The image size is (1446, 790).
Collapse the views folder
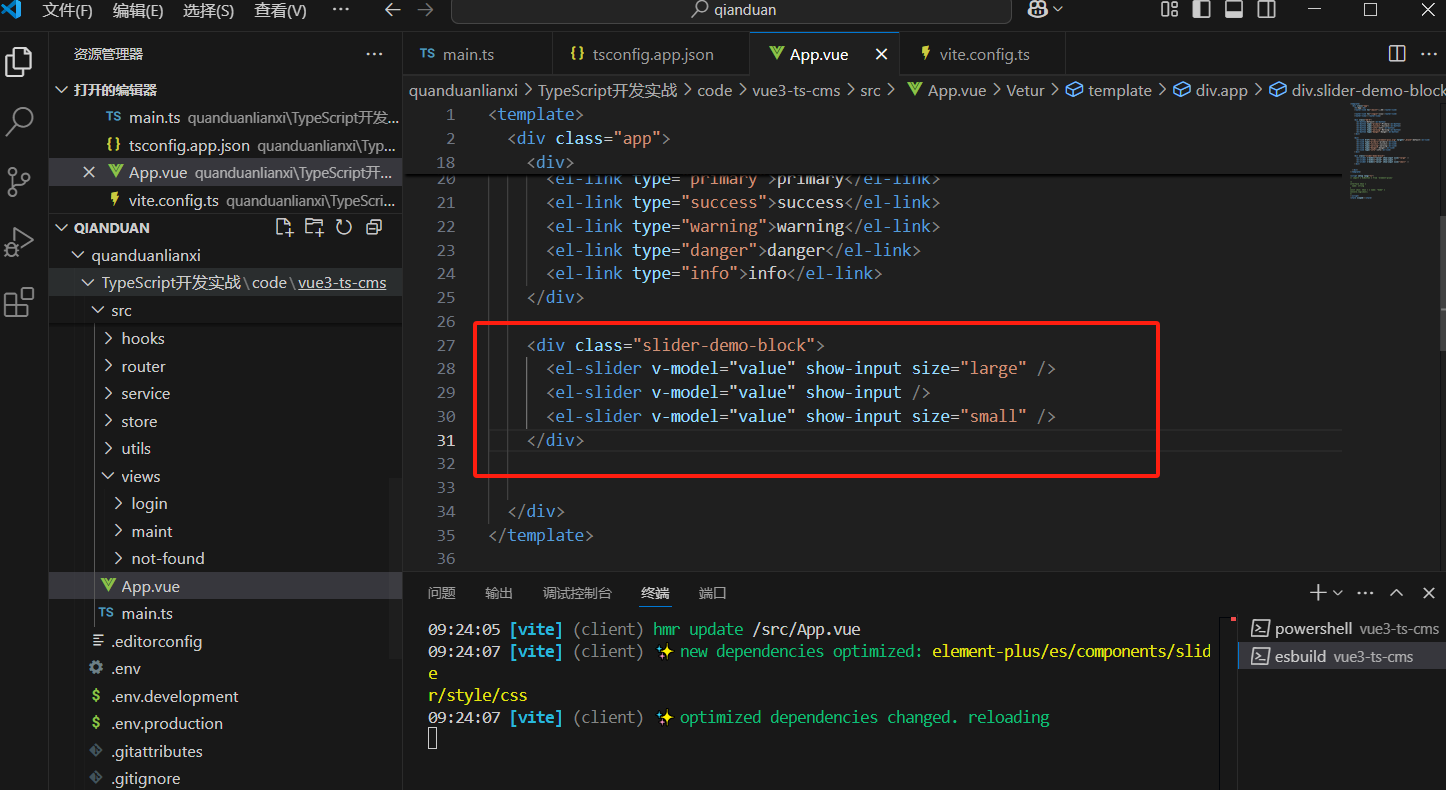pos(109,477)
